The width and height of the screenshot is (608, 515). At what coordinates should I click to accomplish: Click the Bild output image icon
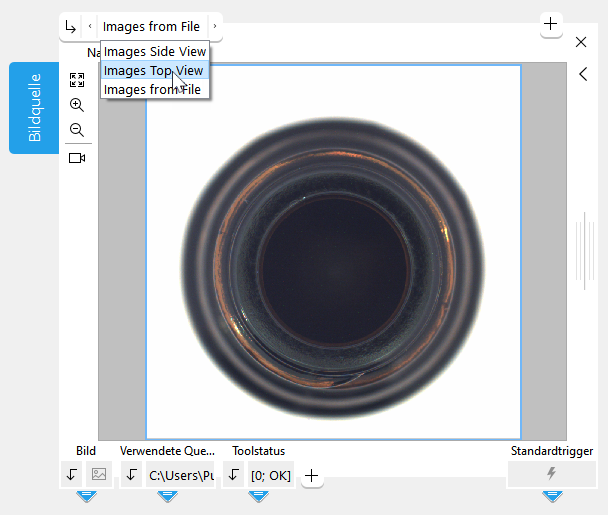point(98,475)
